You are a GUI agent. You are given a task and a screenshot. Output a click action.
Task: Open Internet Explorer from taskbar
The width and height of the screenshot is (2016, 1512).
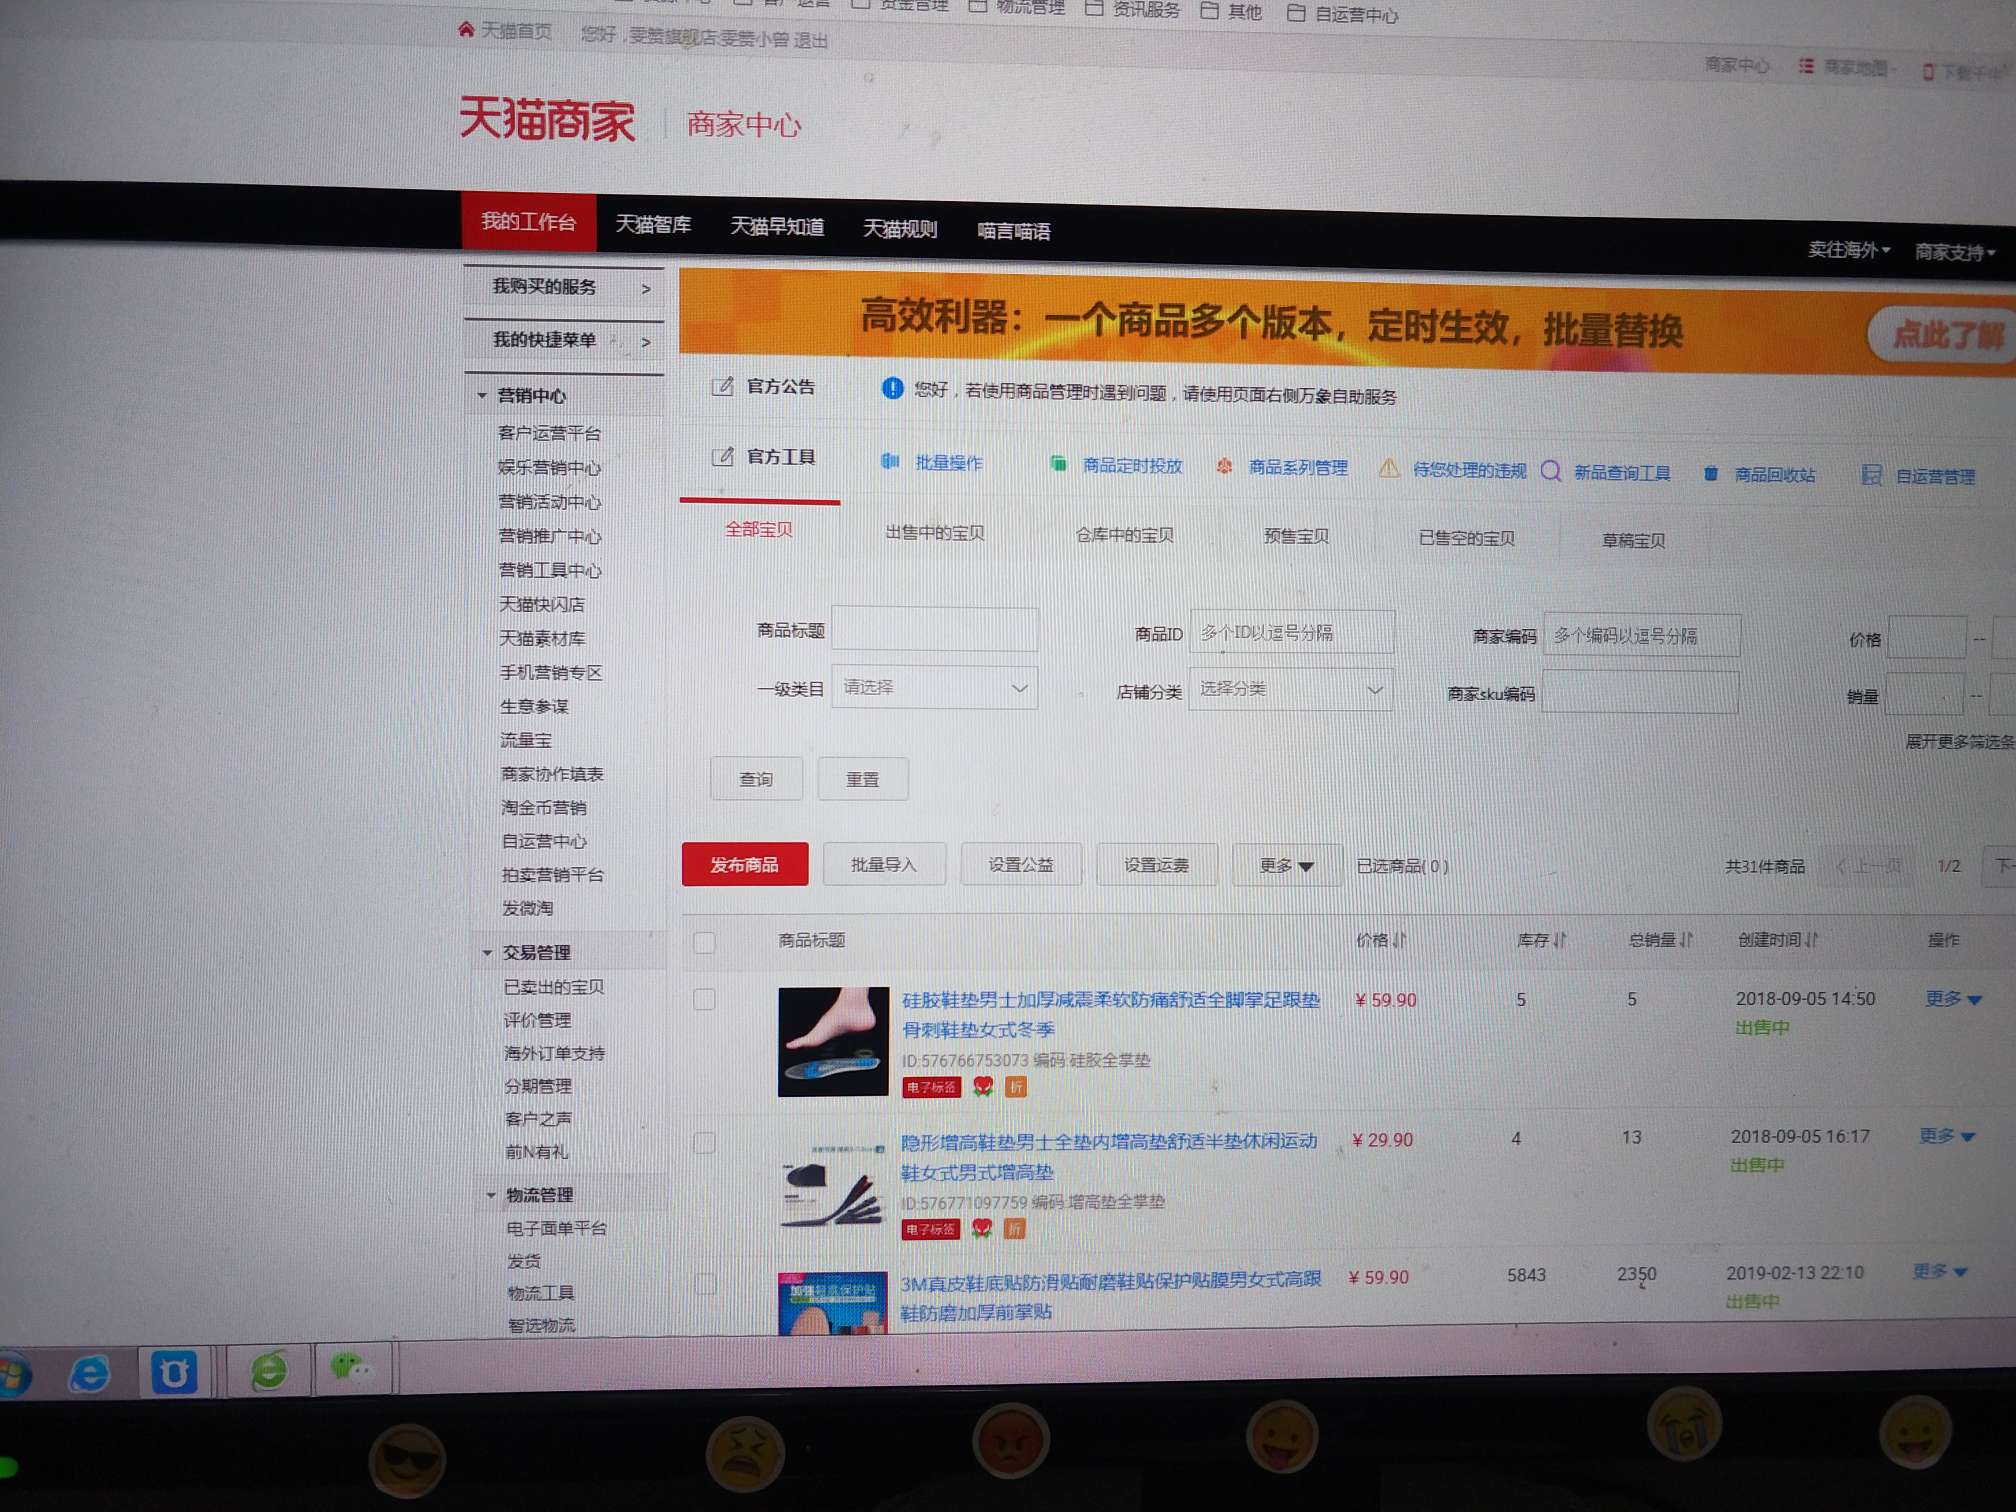point(89,1375)
